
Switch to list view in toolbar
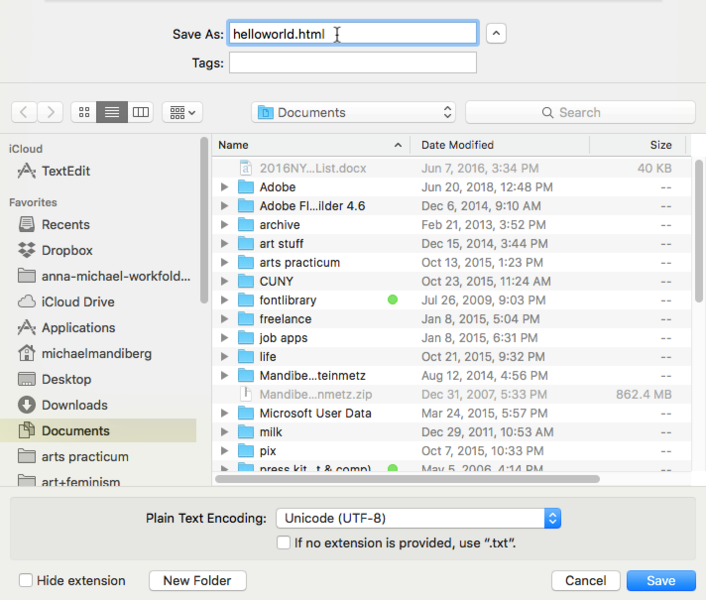tap(112, 112)
